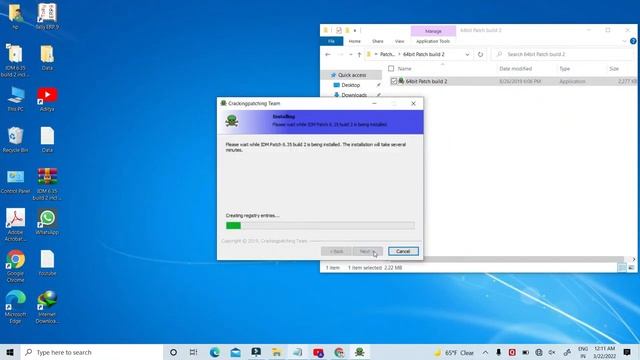Switch to Chrome in the taskbar

tap(339, 352)
